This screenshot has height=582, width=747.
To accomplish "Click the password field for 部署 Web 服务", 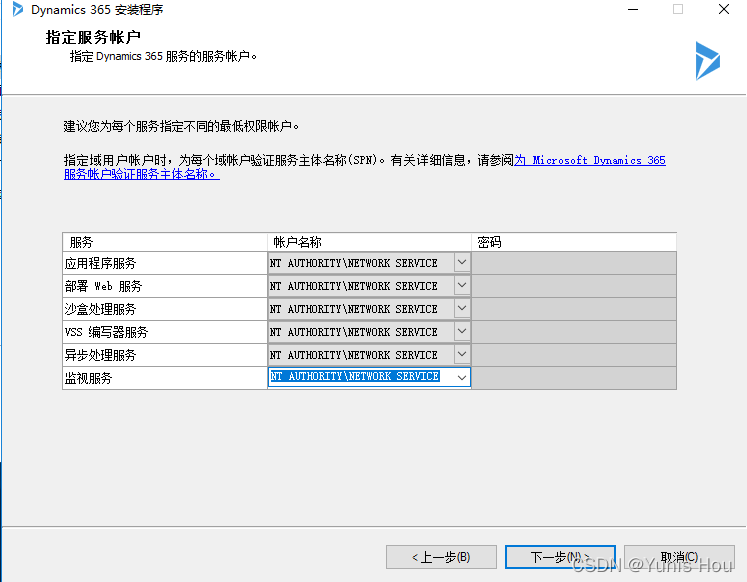I will click(x=574, y=286).
